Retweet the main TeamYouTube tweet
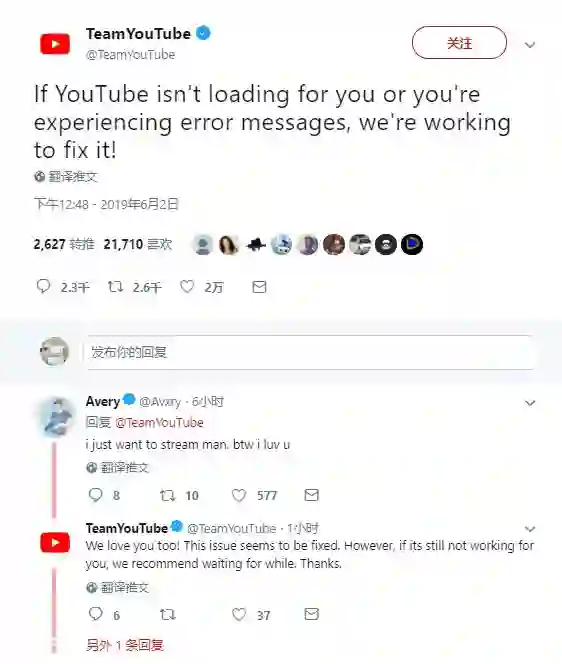 (x=115, y=287)
